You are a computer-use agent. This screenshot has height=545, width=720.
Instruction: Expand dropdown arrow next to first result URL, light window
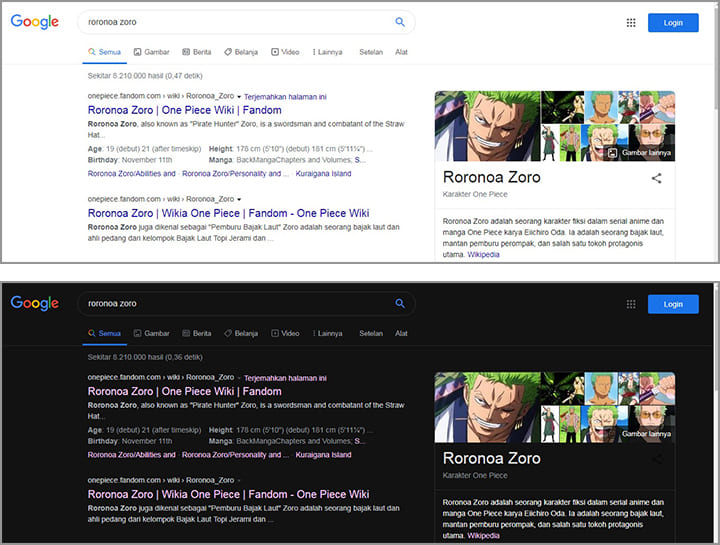click(239, 97)
